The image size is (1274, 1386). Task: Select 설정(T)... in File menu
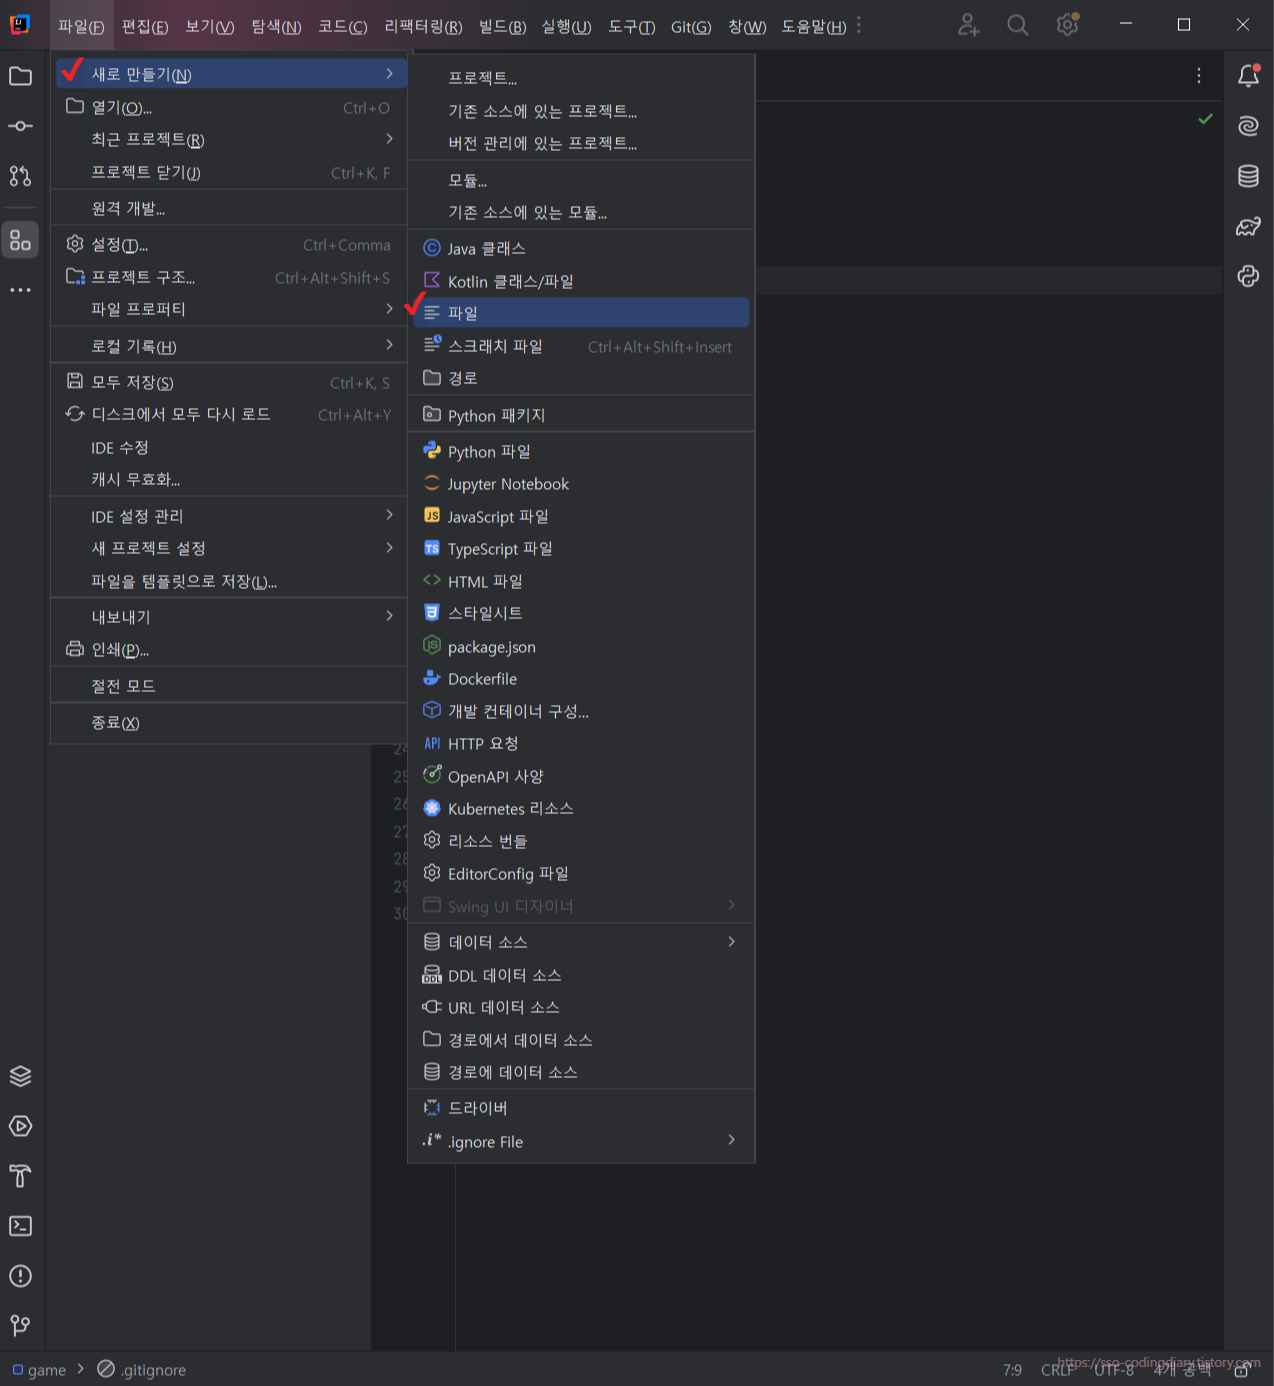(231, 245)
